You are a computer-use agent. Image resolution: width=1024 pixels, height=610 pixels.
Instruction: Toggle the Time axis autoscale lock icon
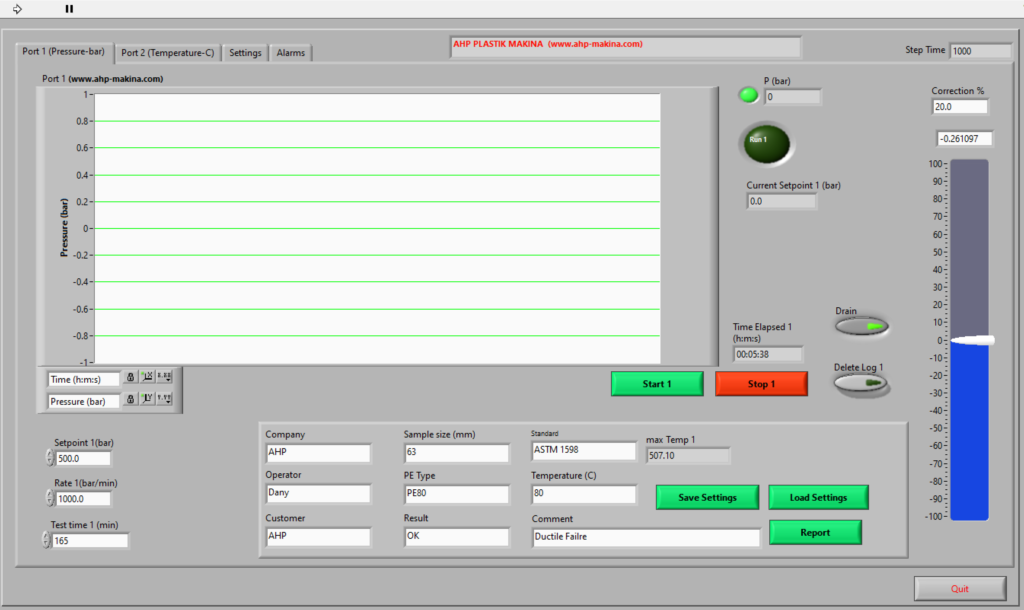pos(130,377)
